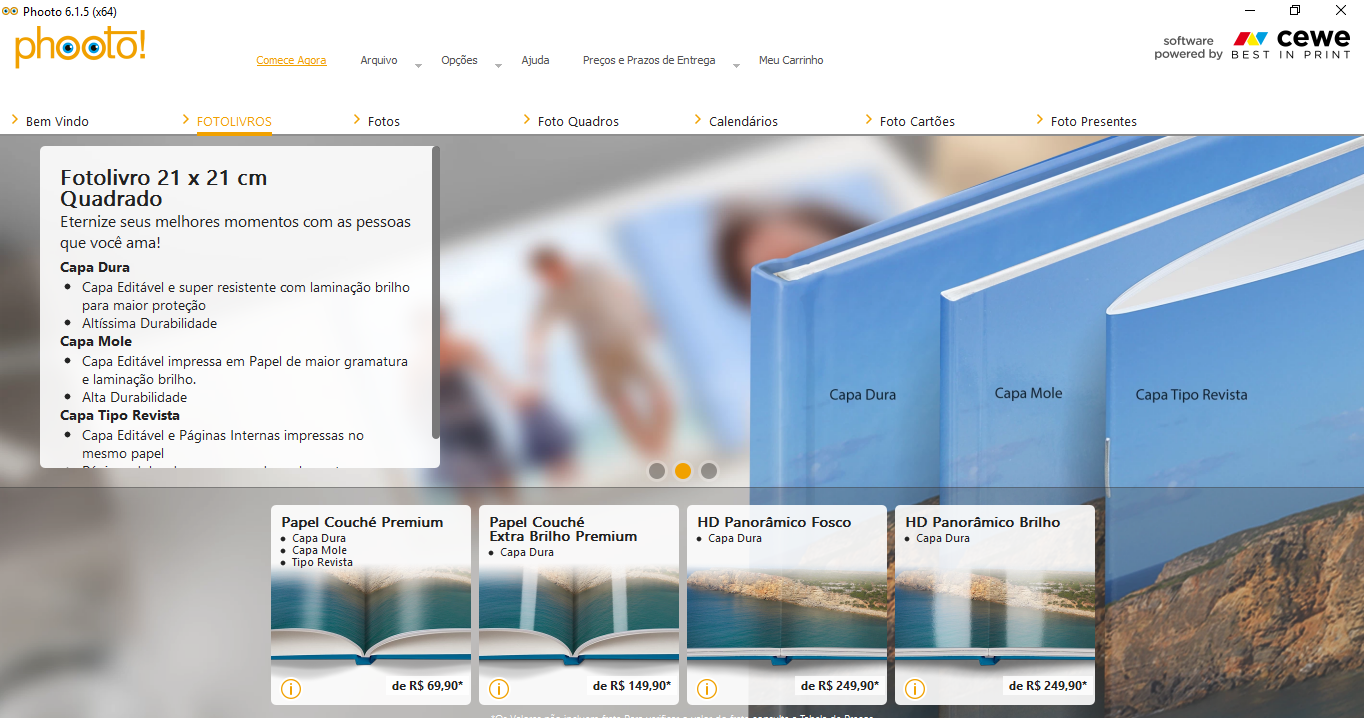Open Meu Carrinho
The height and width of the screenshot is (718, 1364).
coord(791,60)
